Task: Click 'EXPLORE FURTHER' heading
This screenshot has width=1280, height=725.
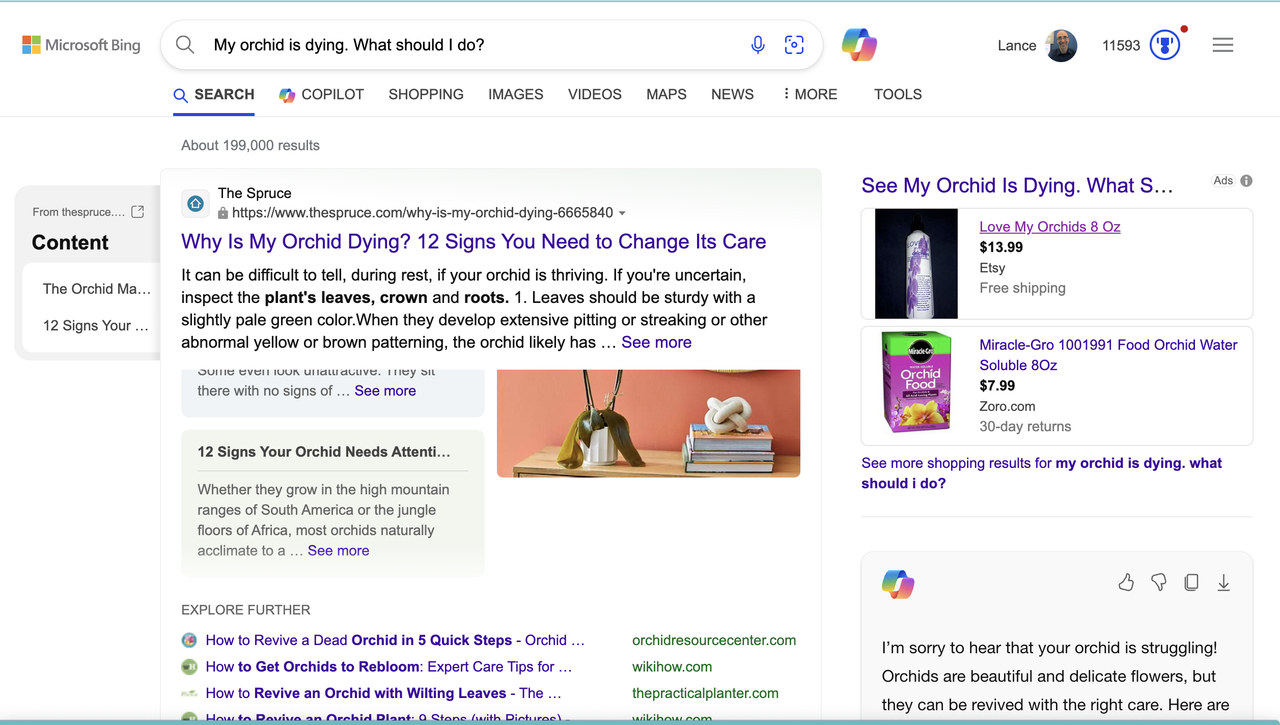Action: coord(246,610)
